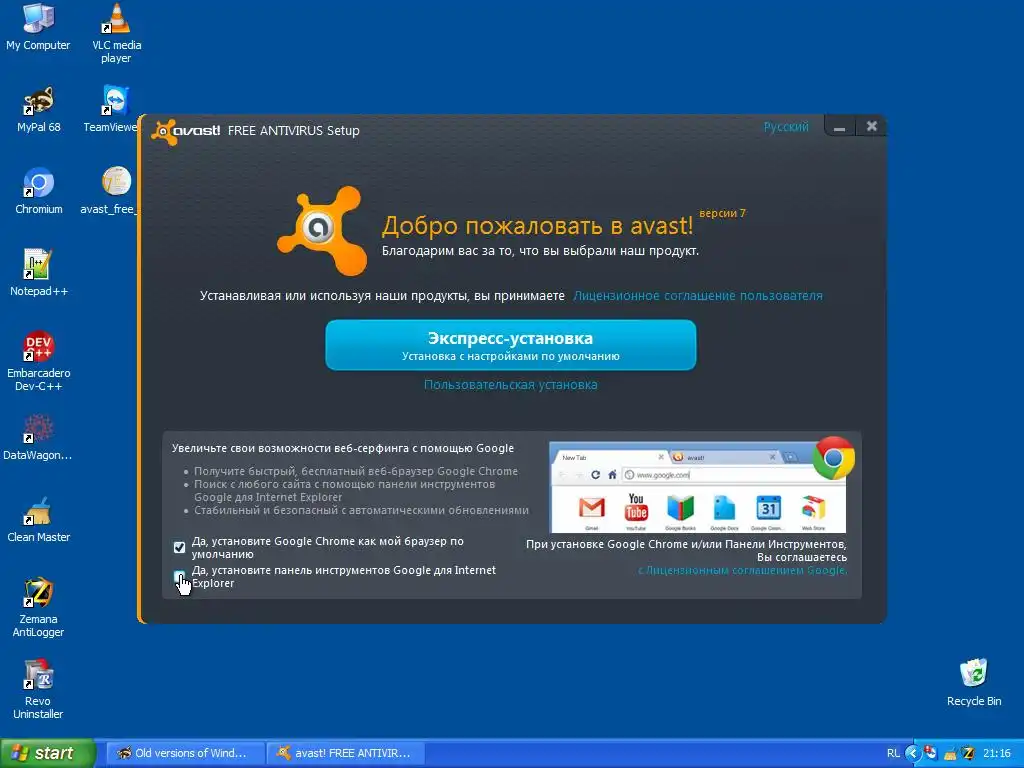Select the avast_free installer file icon
1024x768 pixels.
pyautogui.click(x=108, y=191)
